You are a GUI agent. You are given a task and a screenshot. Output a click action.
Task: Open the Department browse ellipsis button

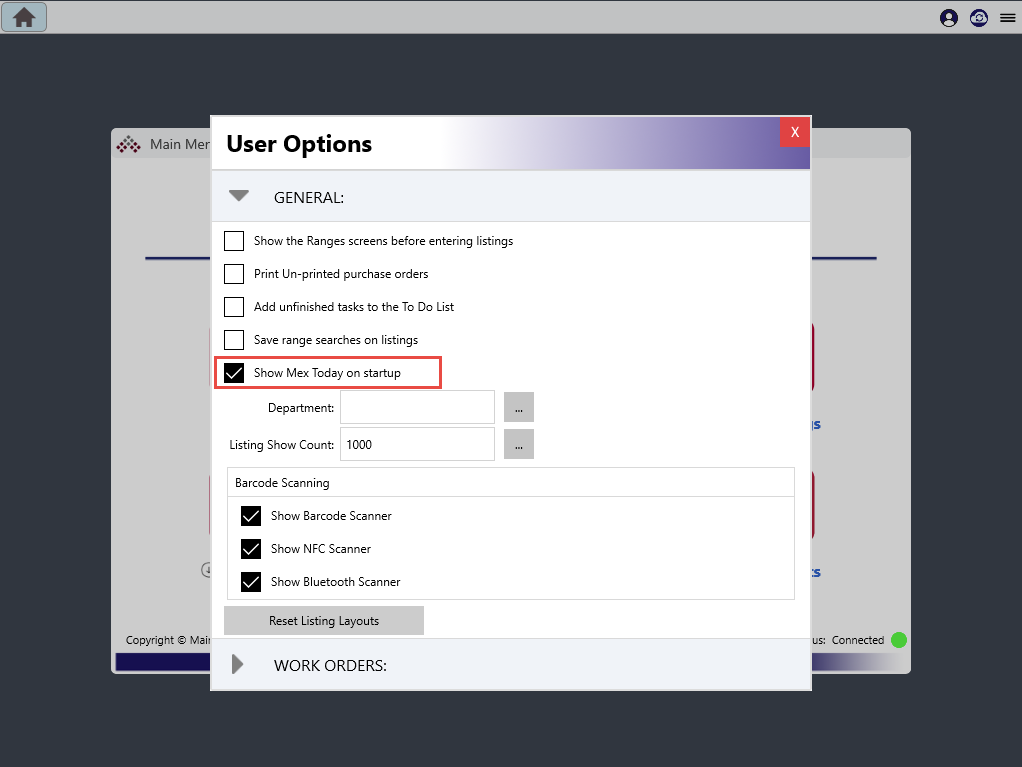point(518,407)
